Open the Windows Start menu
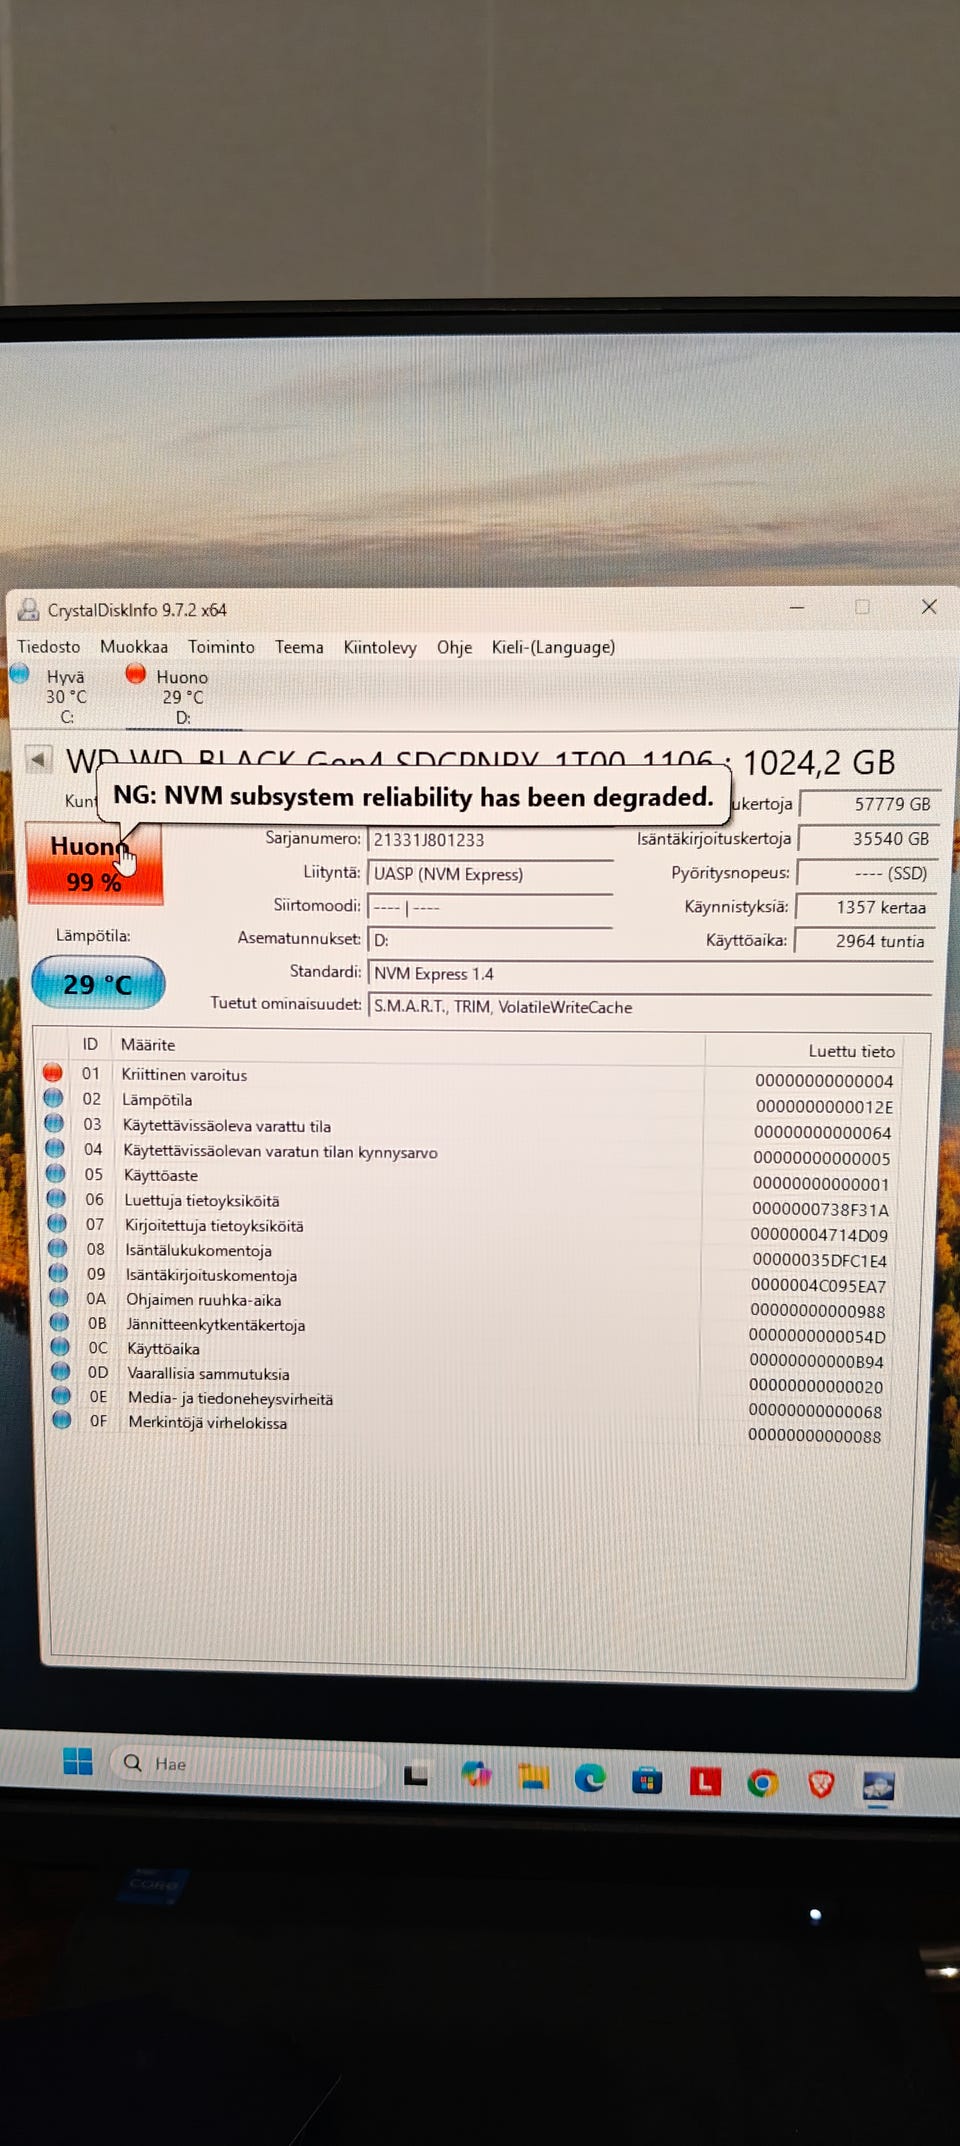The width and height of the screenshot is (960, 2146). (77, 1761)
